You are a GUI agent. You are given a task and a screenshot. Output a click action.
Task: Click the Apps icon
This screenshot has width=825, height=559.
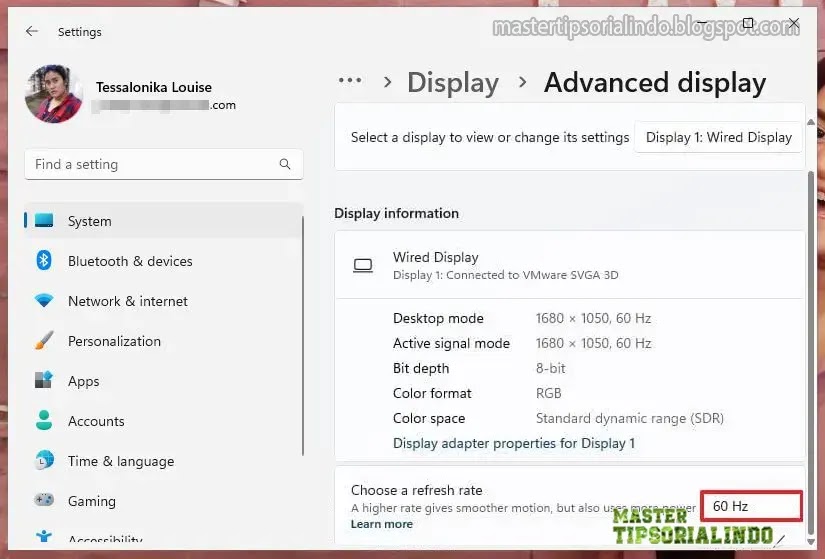tap(44, 380)
